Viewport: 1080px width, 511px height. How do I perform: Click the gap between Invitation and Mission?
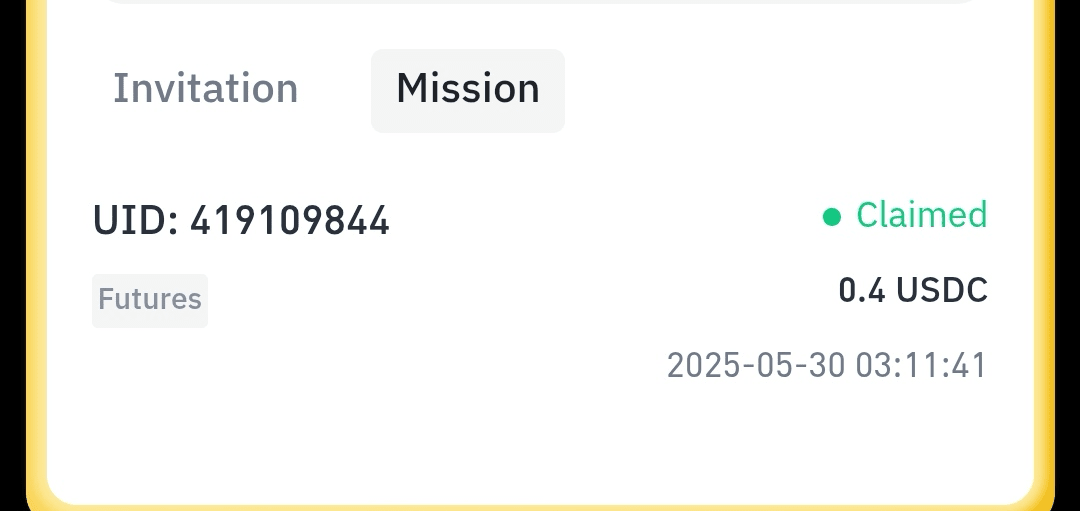[x=335, y=90]
